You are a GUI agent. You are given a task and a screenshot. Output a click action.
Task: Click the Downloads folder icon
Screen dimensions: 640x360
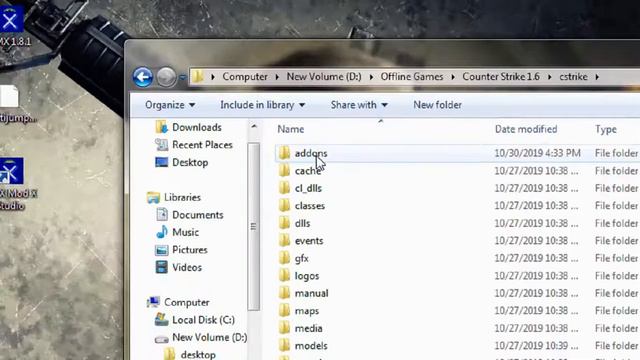[x=161, y=127]
